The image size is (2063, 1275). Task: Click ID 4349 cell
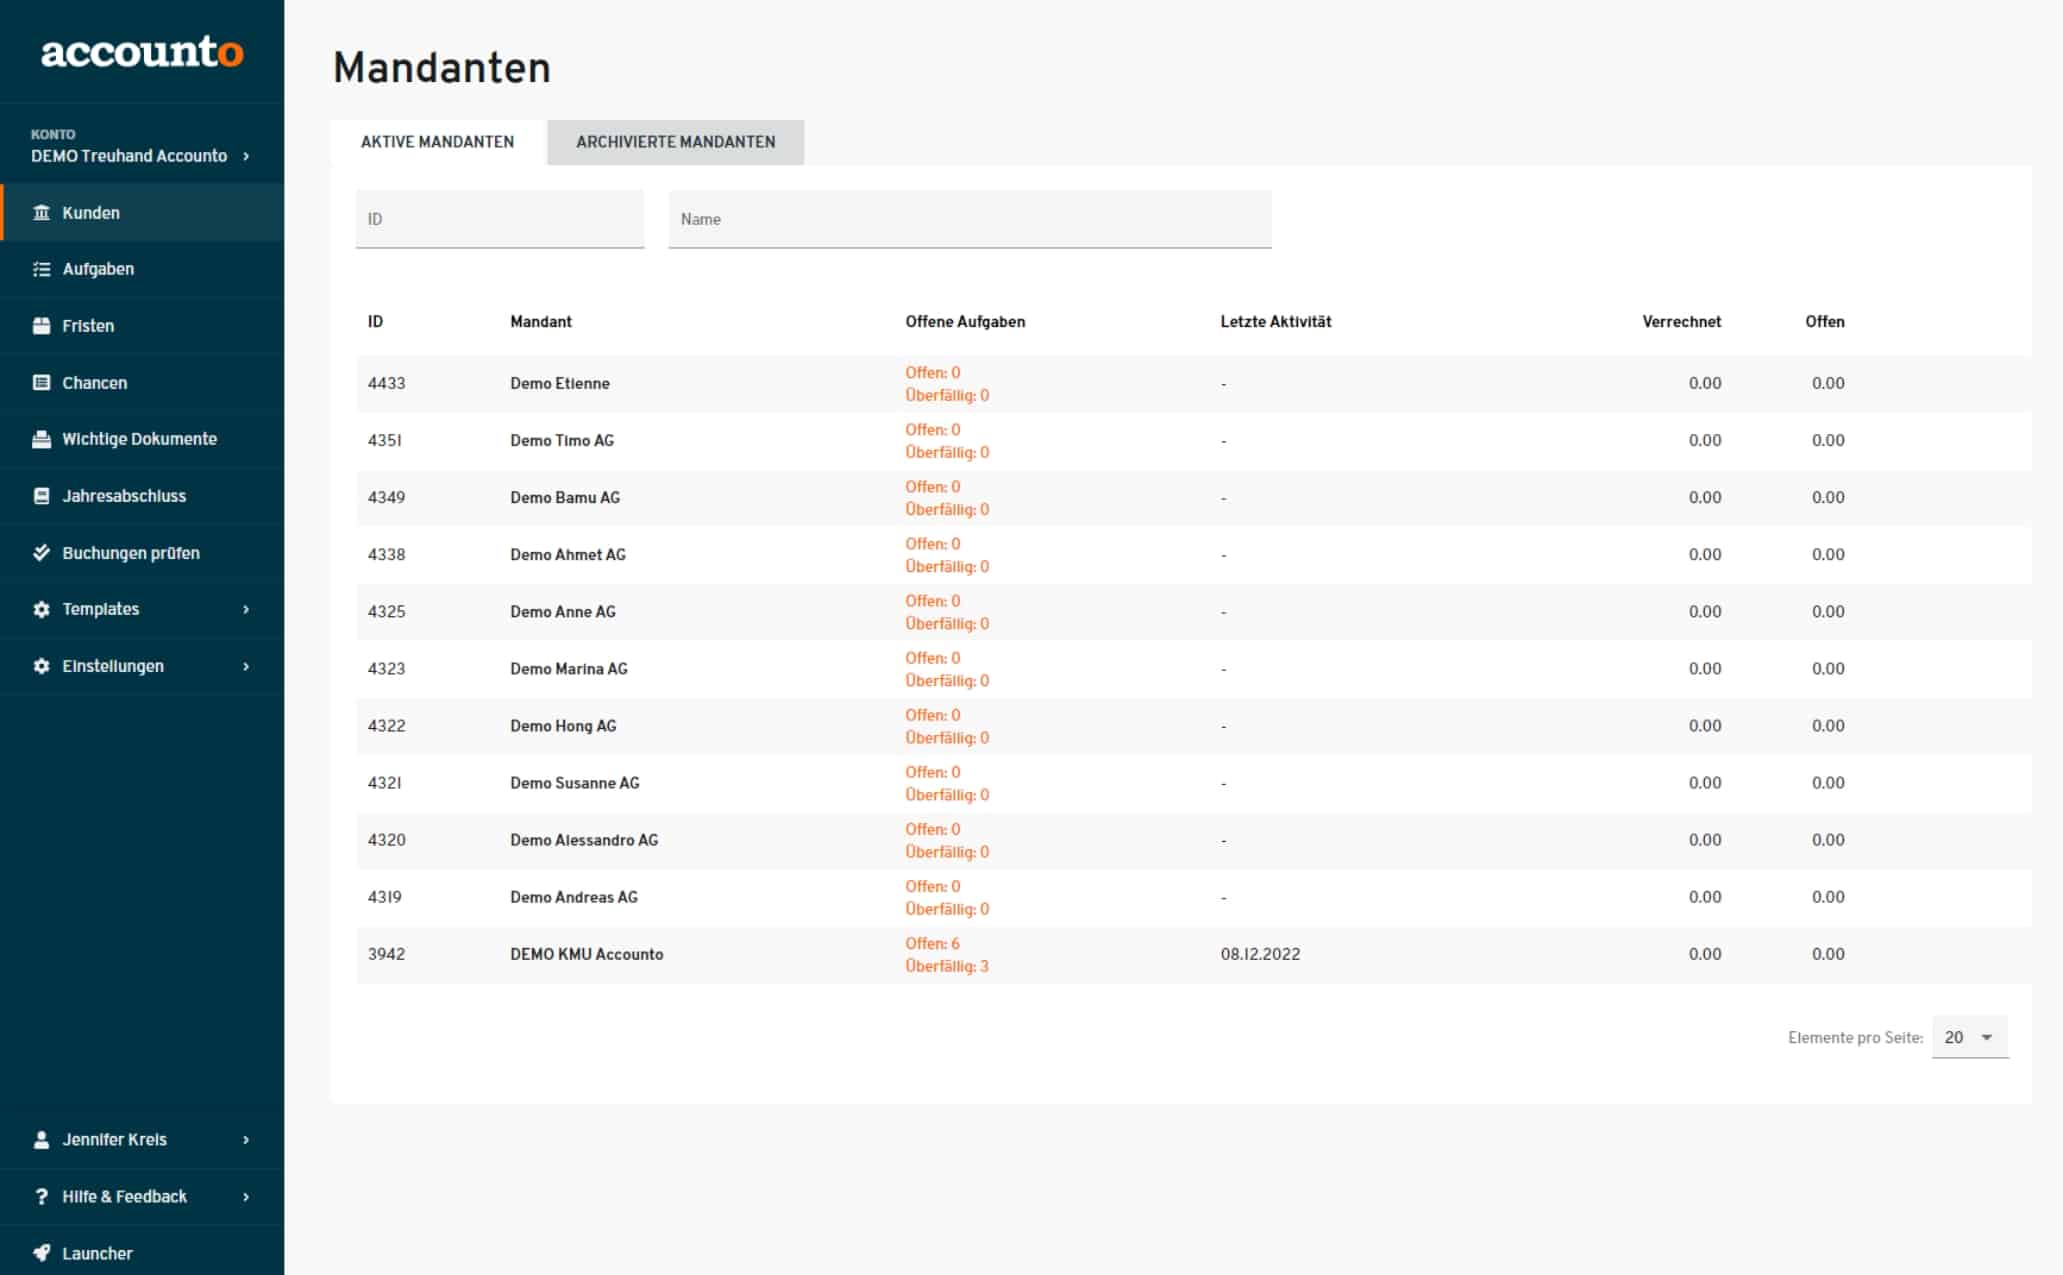tap(386, 498)
